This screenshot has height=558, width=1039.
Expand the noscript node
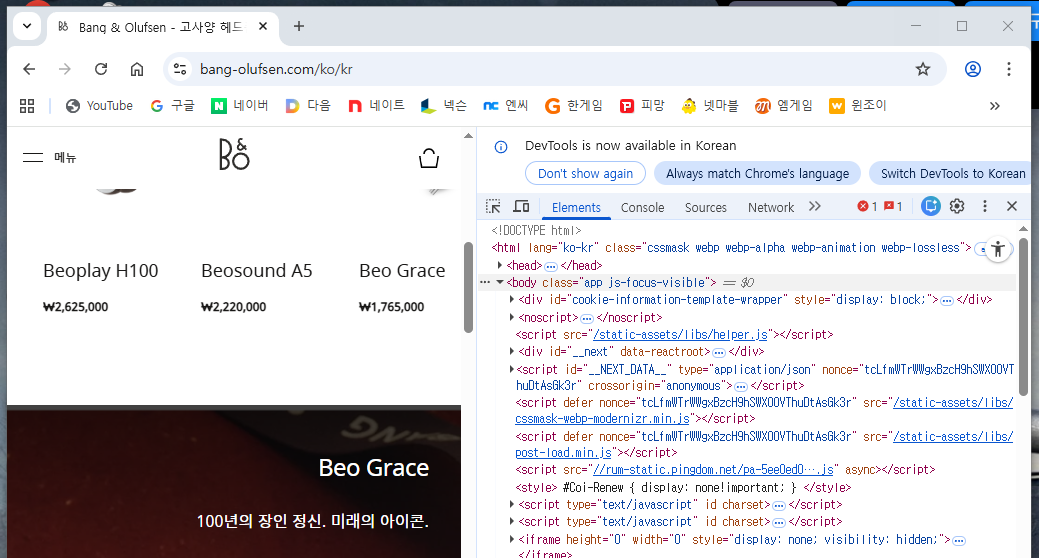(512, 317)
